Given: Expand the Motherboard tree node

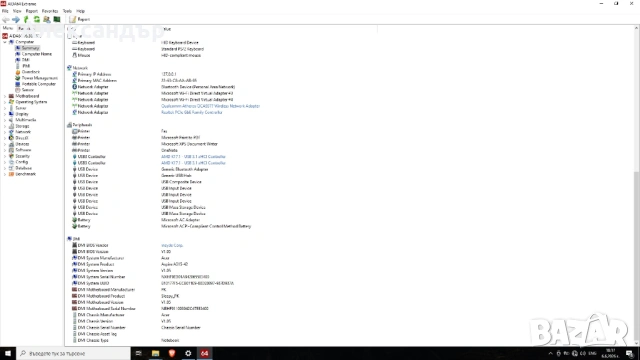Looking at the screenshot, I should pyautogui.click(x=5, y=96).
